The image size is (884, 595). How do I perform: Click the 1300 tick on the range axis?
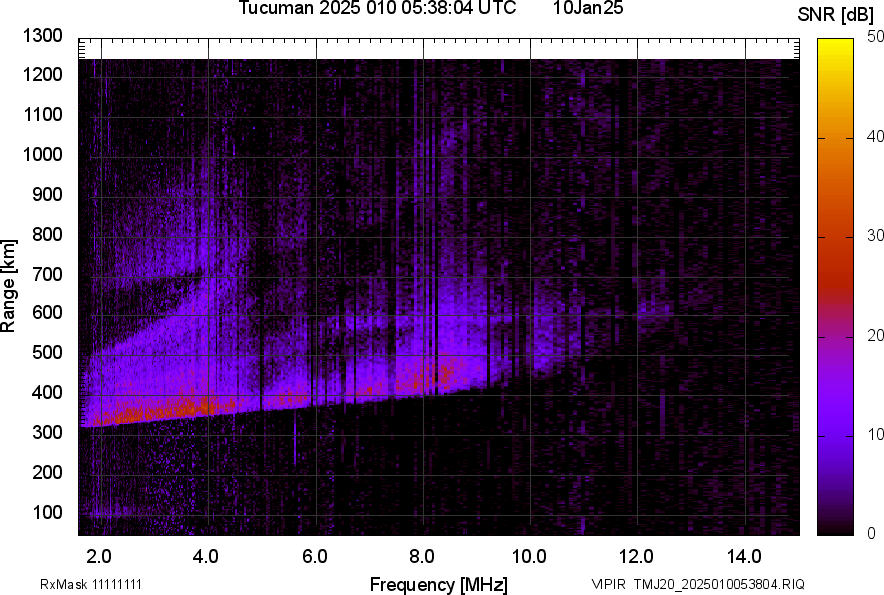43,37
